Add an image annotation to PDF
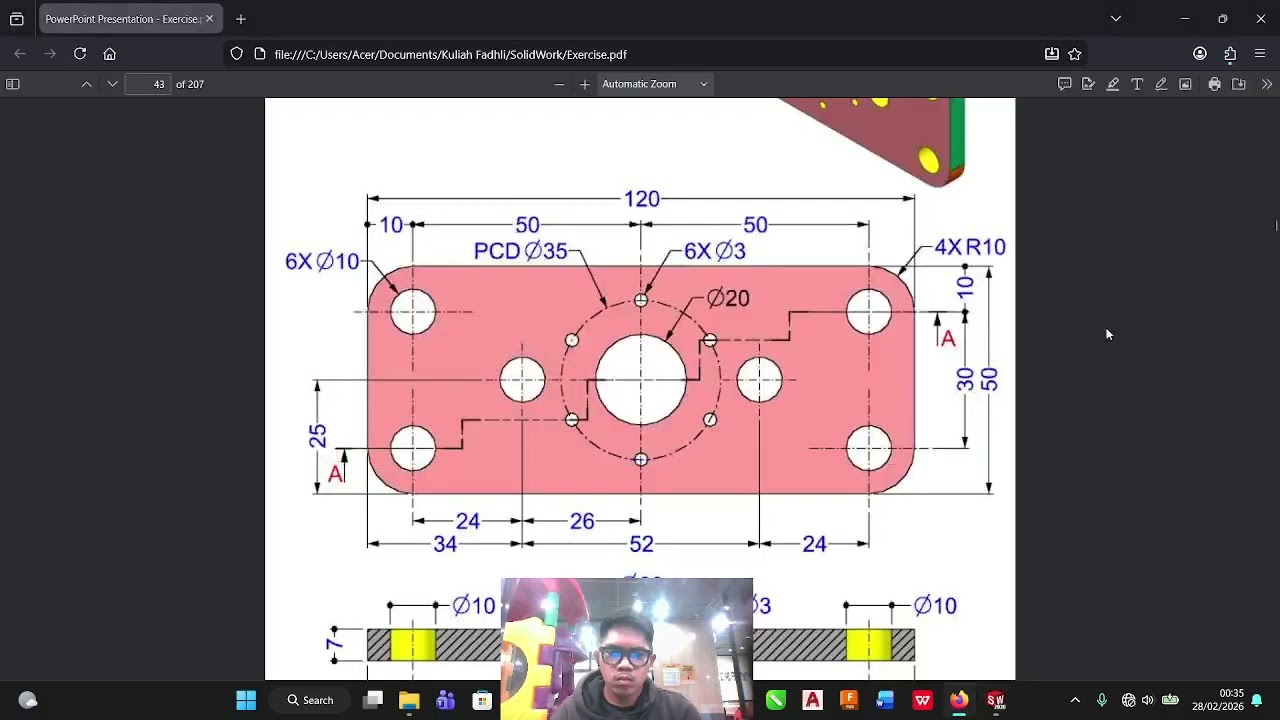 pos(1185,84)
